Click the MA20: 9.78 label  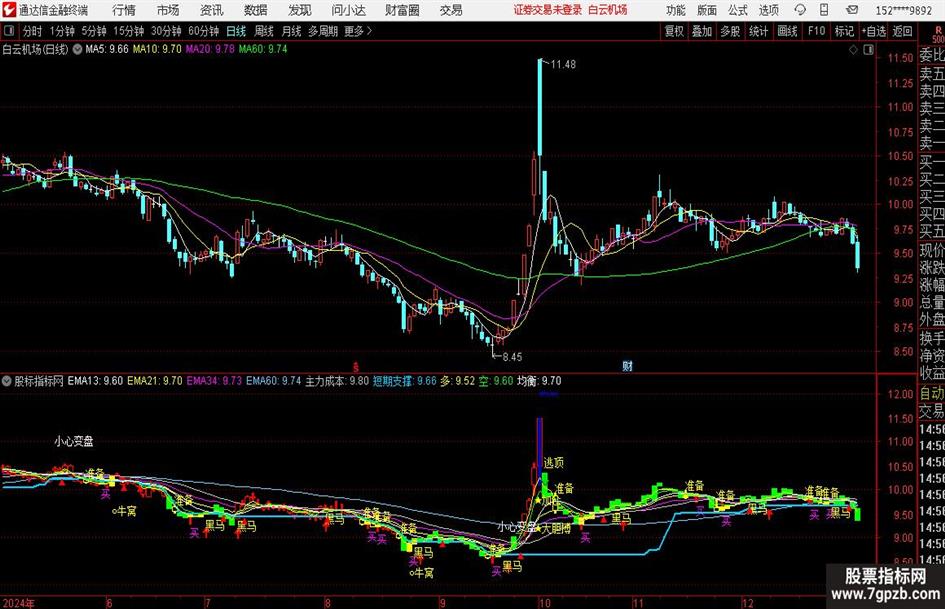[210, 49]
